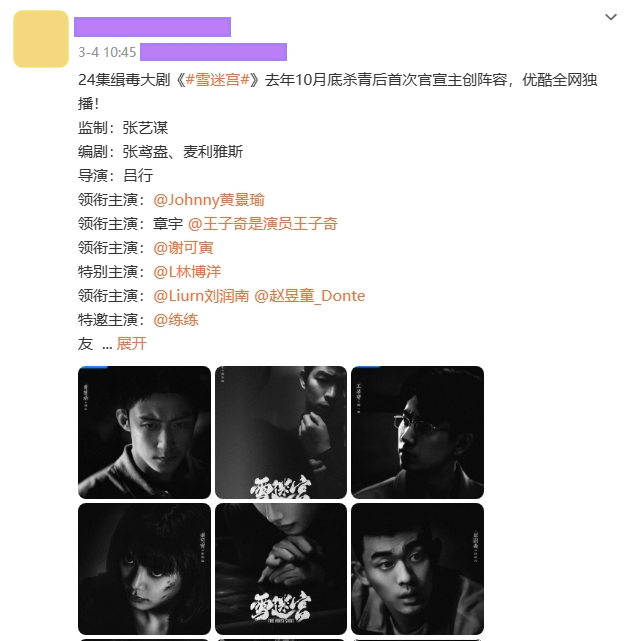Expand full post text with 展开

pyautogui.click(x=131, y=343)
